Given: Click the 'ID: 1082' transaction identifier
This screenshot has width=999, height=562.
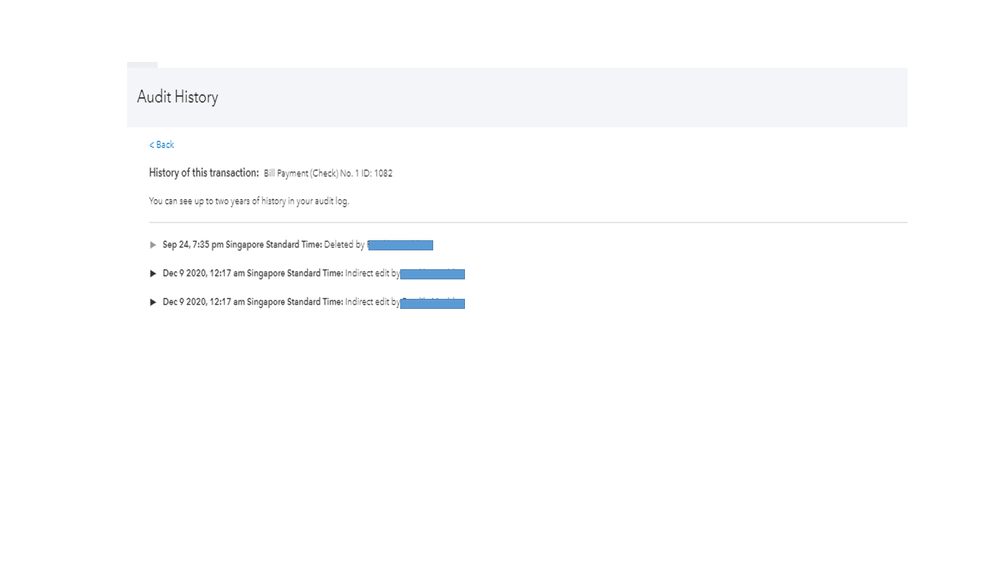Looking at the screenshot, I should click(376, 174).
